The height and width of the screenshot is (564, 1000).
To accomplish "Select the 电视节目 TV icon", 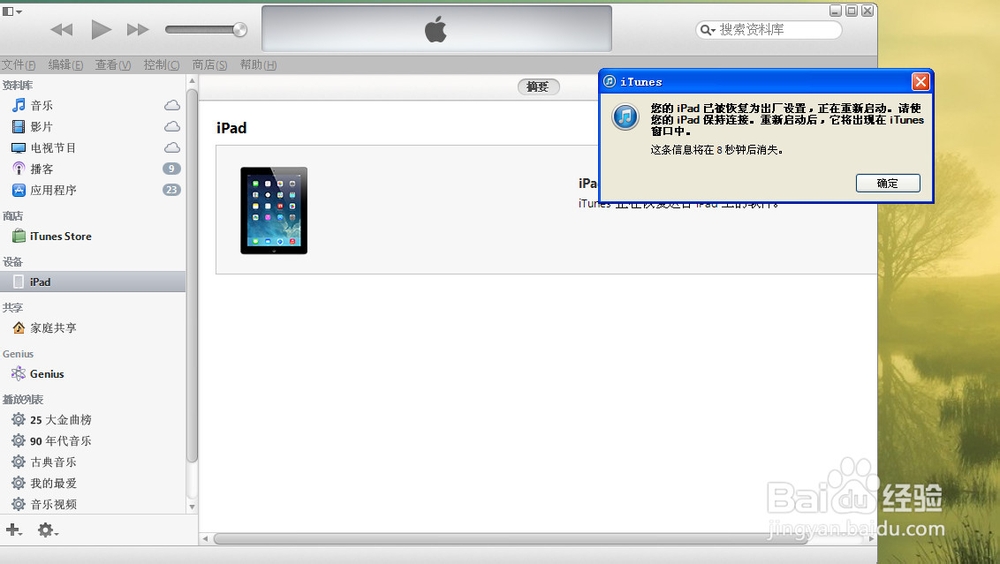I will coord(18,148).
